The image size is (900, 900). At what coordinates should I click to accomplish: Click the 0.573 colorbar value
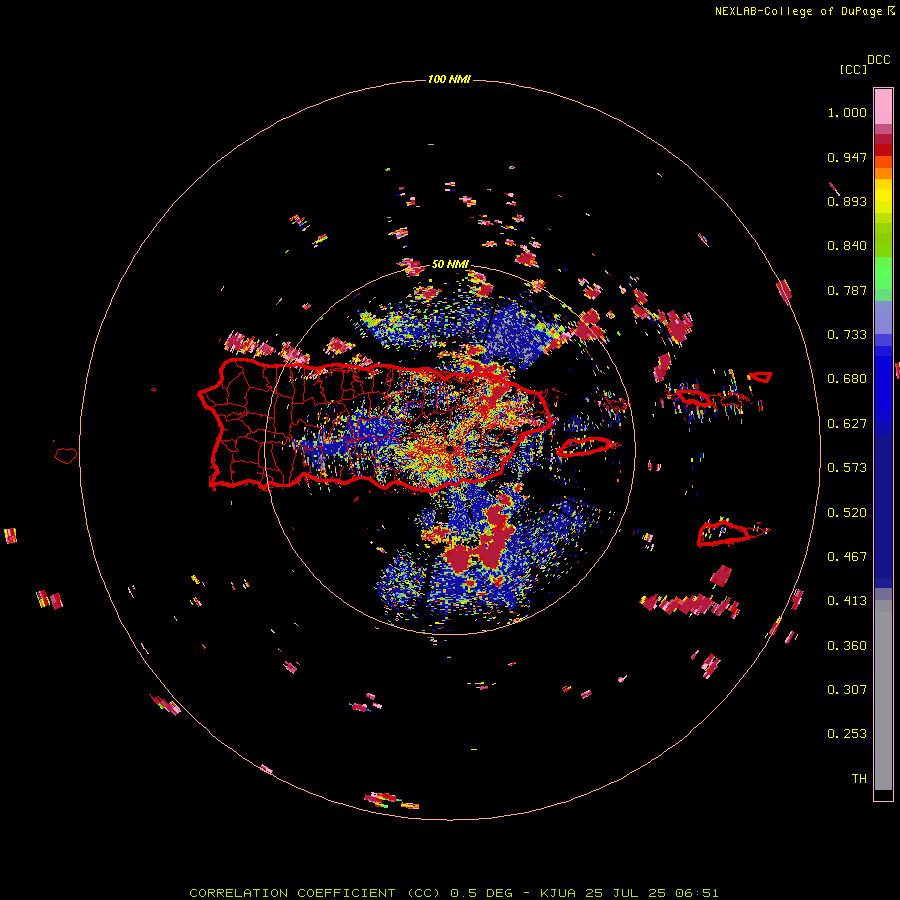click(847, 468)
